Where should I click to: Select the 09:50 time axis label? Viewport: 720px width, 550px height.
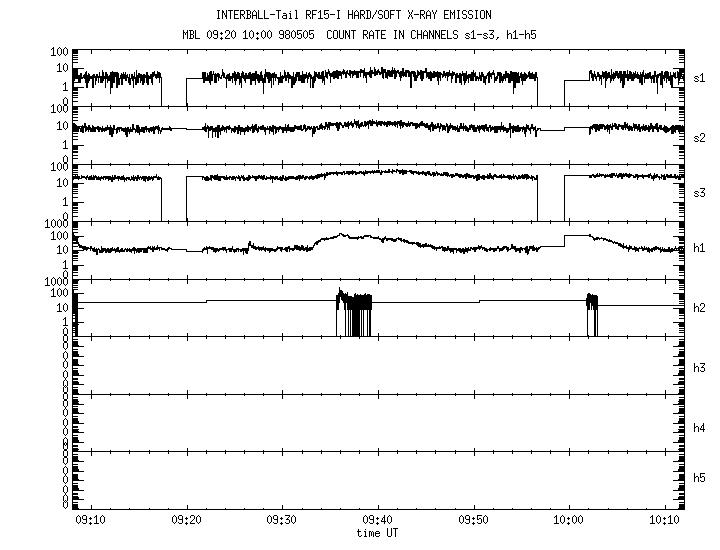pyautogui.click(x=473, y=520)
